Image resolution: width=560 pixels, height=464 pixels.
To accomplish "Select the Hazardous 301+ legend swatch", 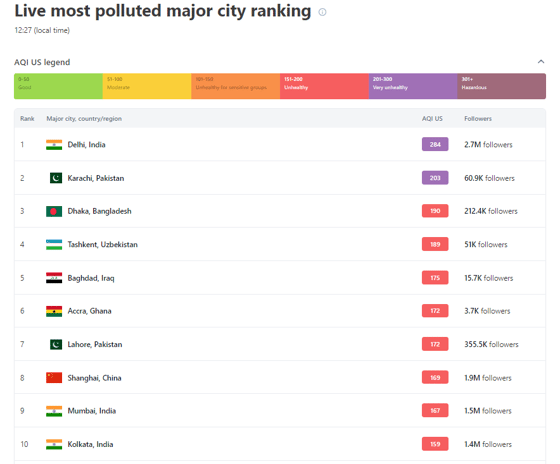I will pyautogui.click(x=501, y=86).
